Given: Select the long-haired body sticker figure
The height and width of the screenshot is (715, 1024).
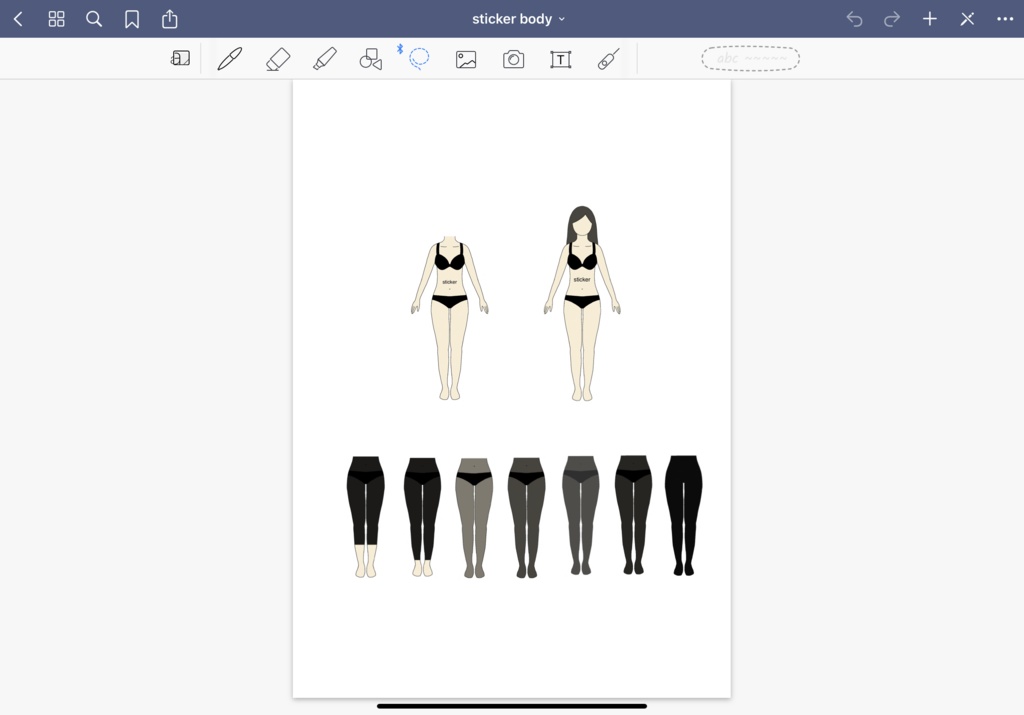Looking at the screenshot, I should tap(582, 304).
